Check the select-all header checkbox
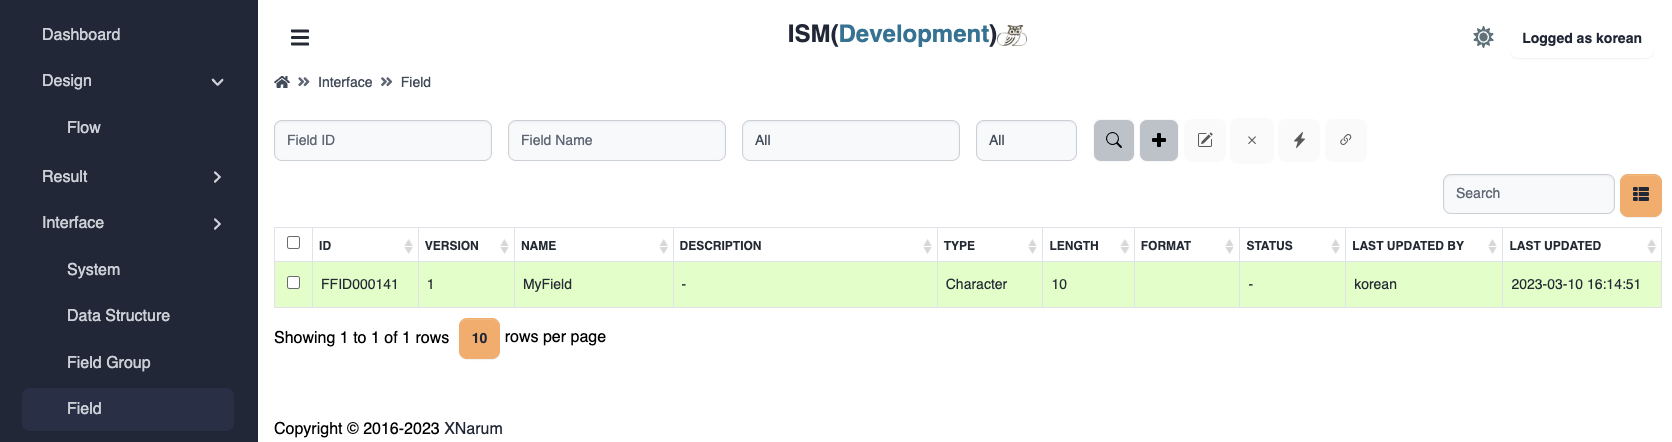The image size is (1672, 442). [293, 243]
